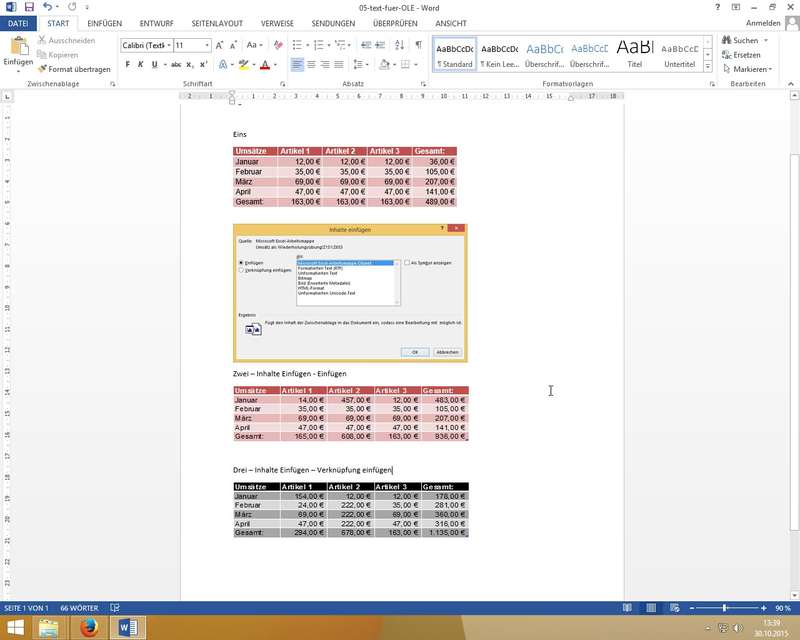Click the Ersetzen button
This screenshot has width=800, height=640.
click(x=746, y=55)
